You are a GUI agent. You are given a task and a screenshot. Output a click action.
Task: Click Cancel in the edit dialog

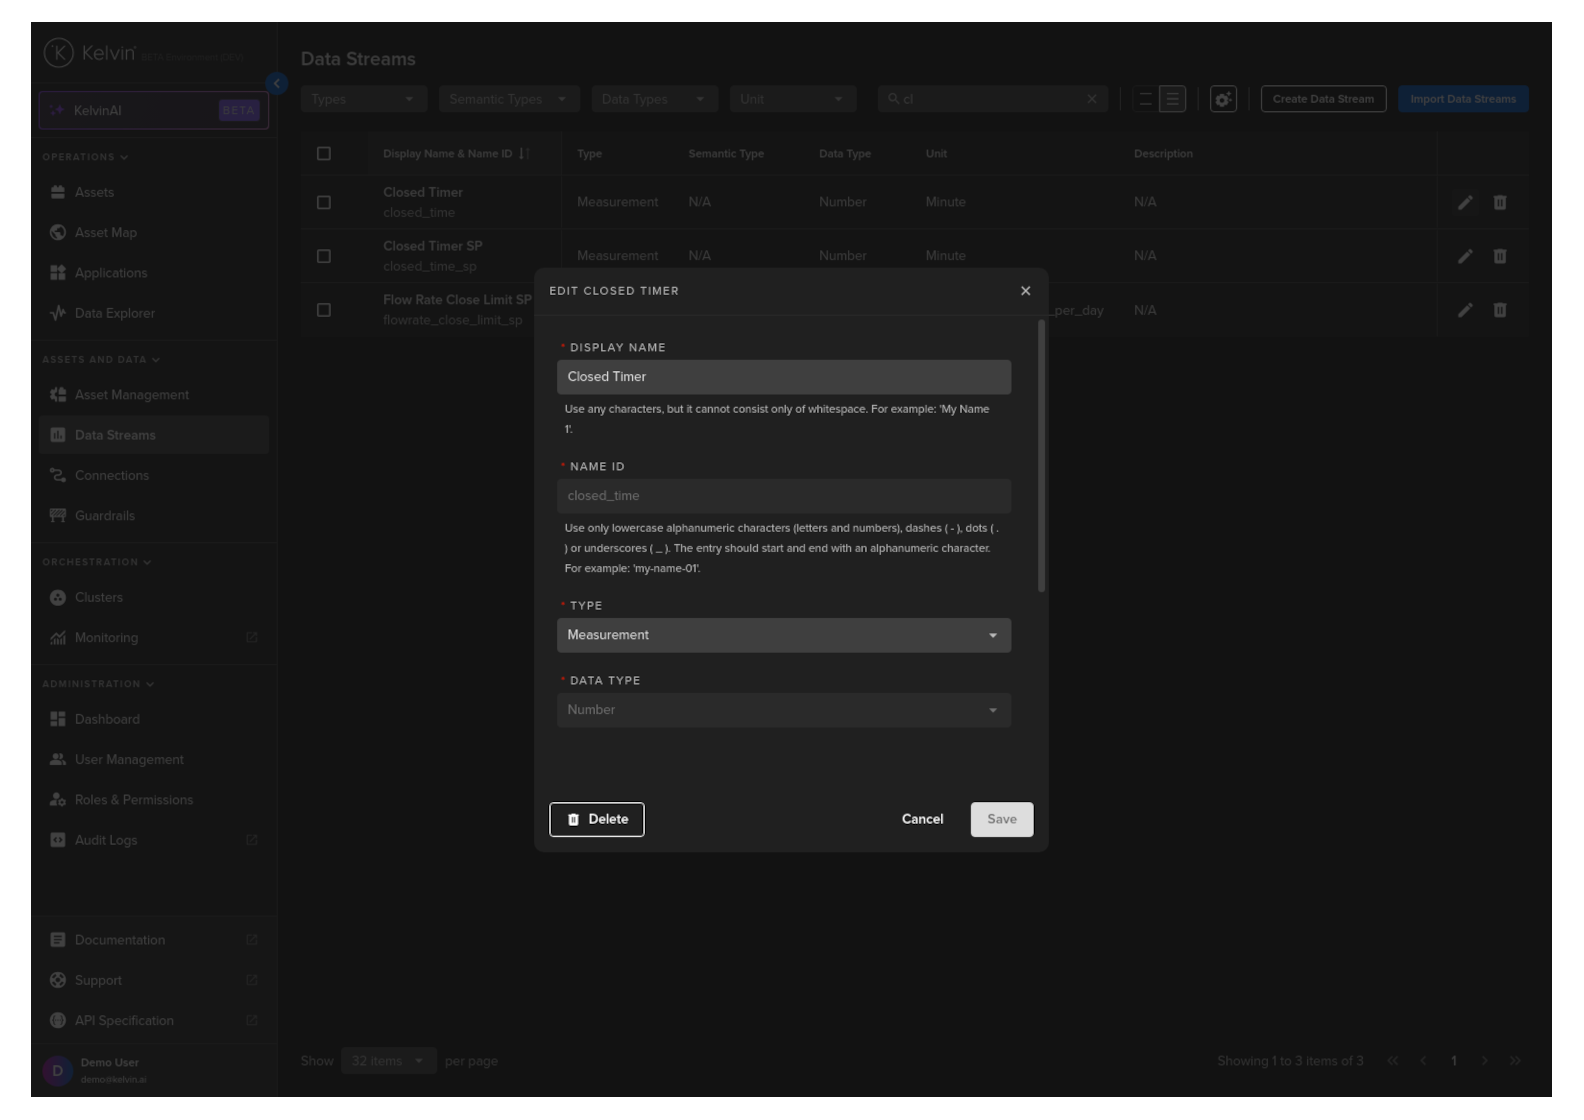pos(922,820)
